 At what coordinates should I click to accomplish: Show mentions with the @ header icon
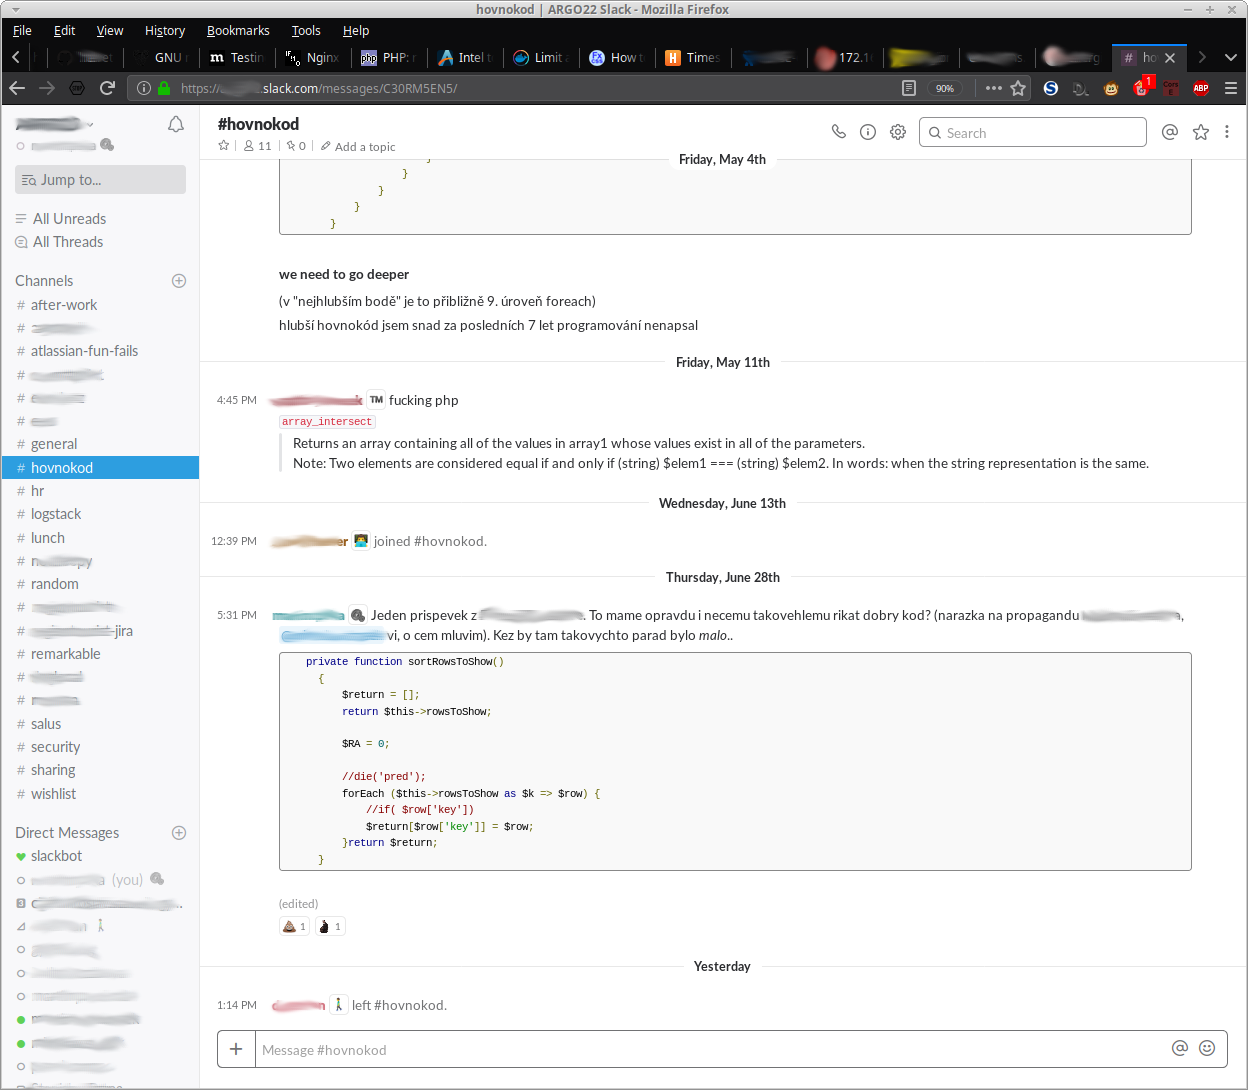1169,132
